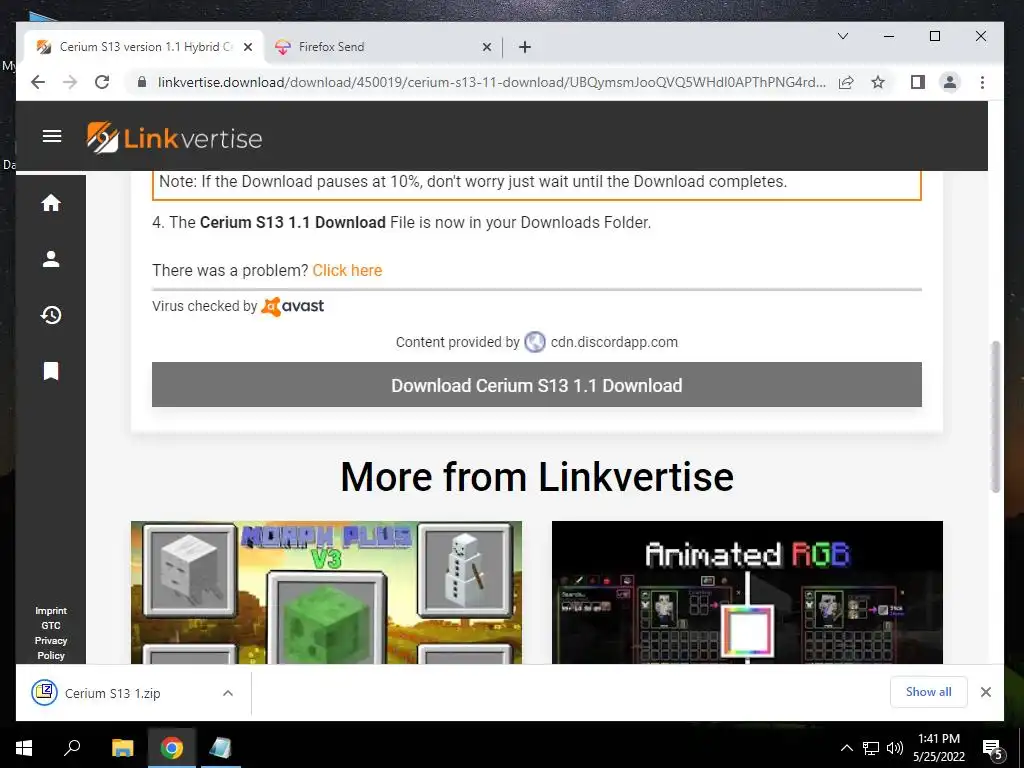Image resolution: width=1024 pixels, height=768 pixels.
Task: View site info via the lock icon
Action: [x=142, y=82]
